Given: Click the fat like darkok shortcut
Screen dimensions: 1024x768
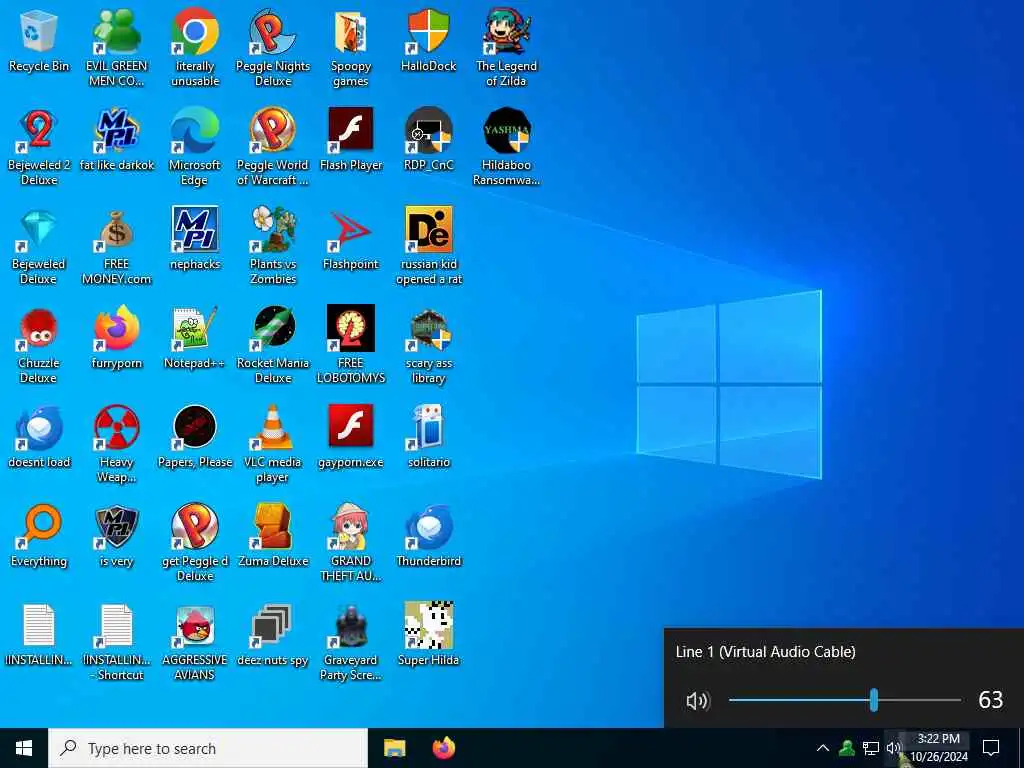Looking at the screenshot, I should pos(116,131).
